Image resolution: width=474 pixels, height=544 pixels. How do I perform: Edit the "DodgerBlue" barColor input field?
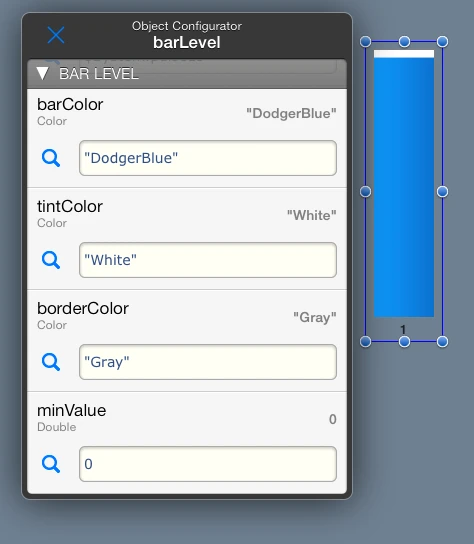pos(208,158)
